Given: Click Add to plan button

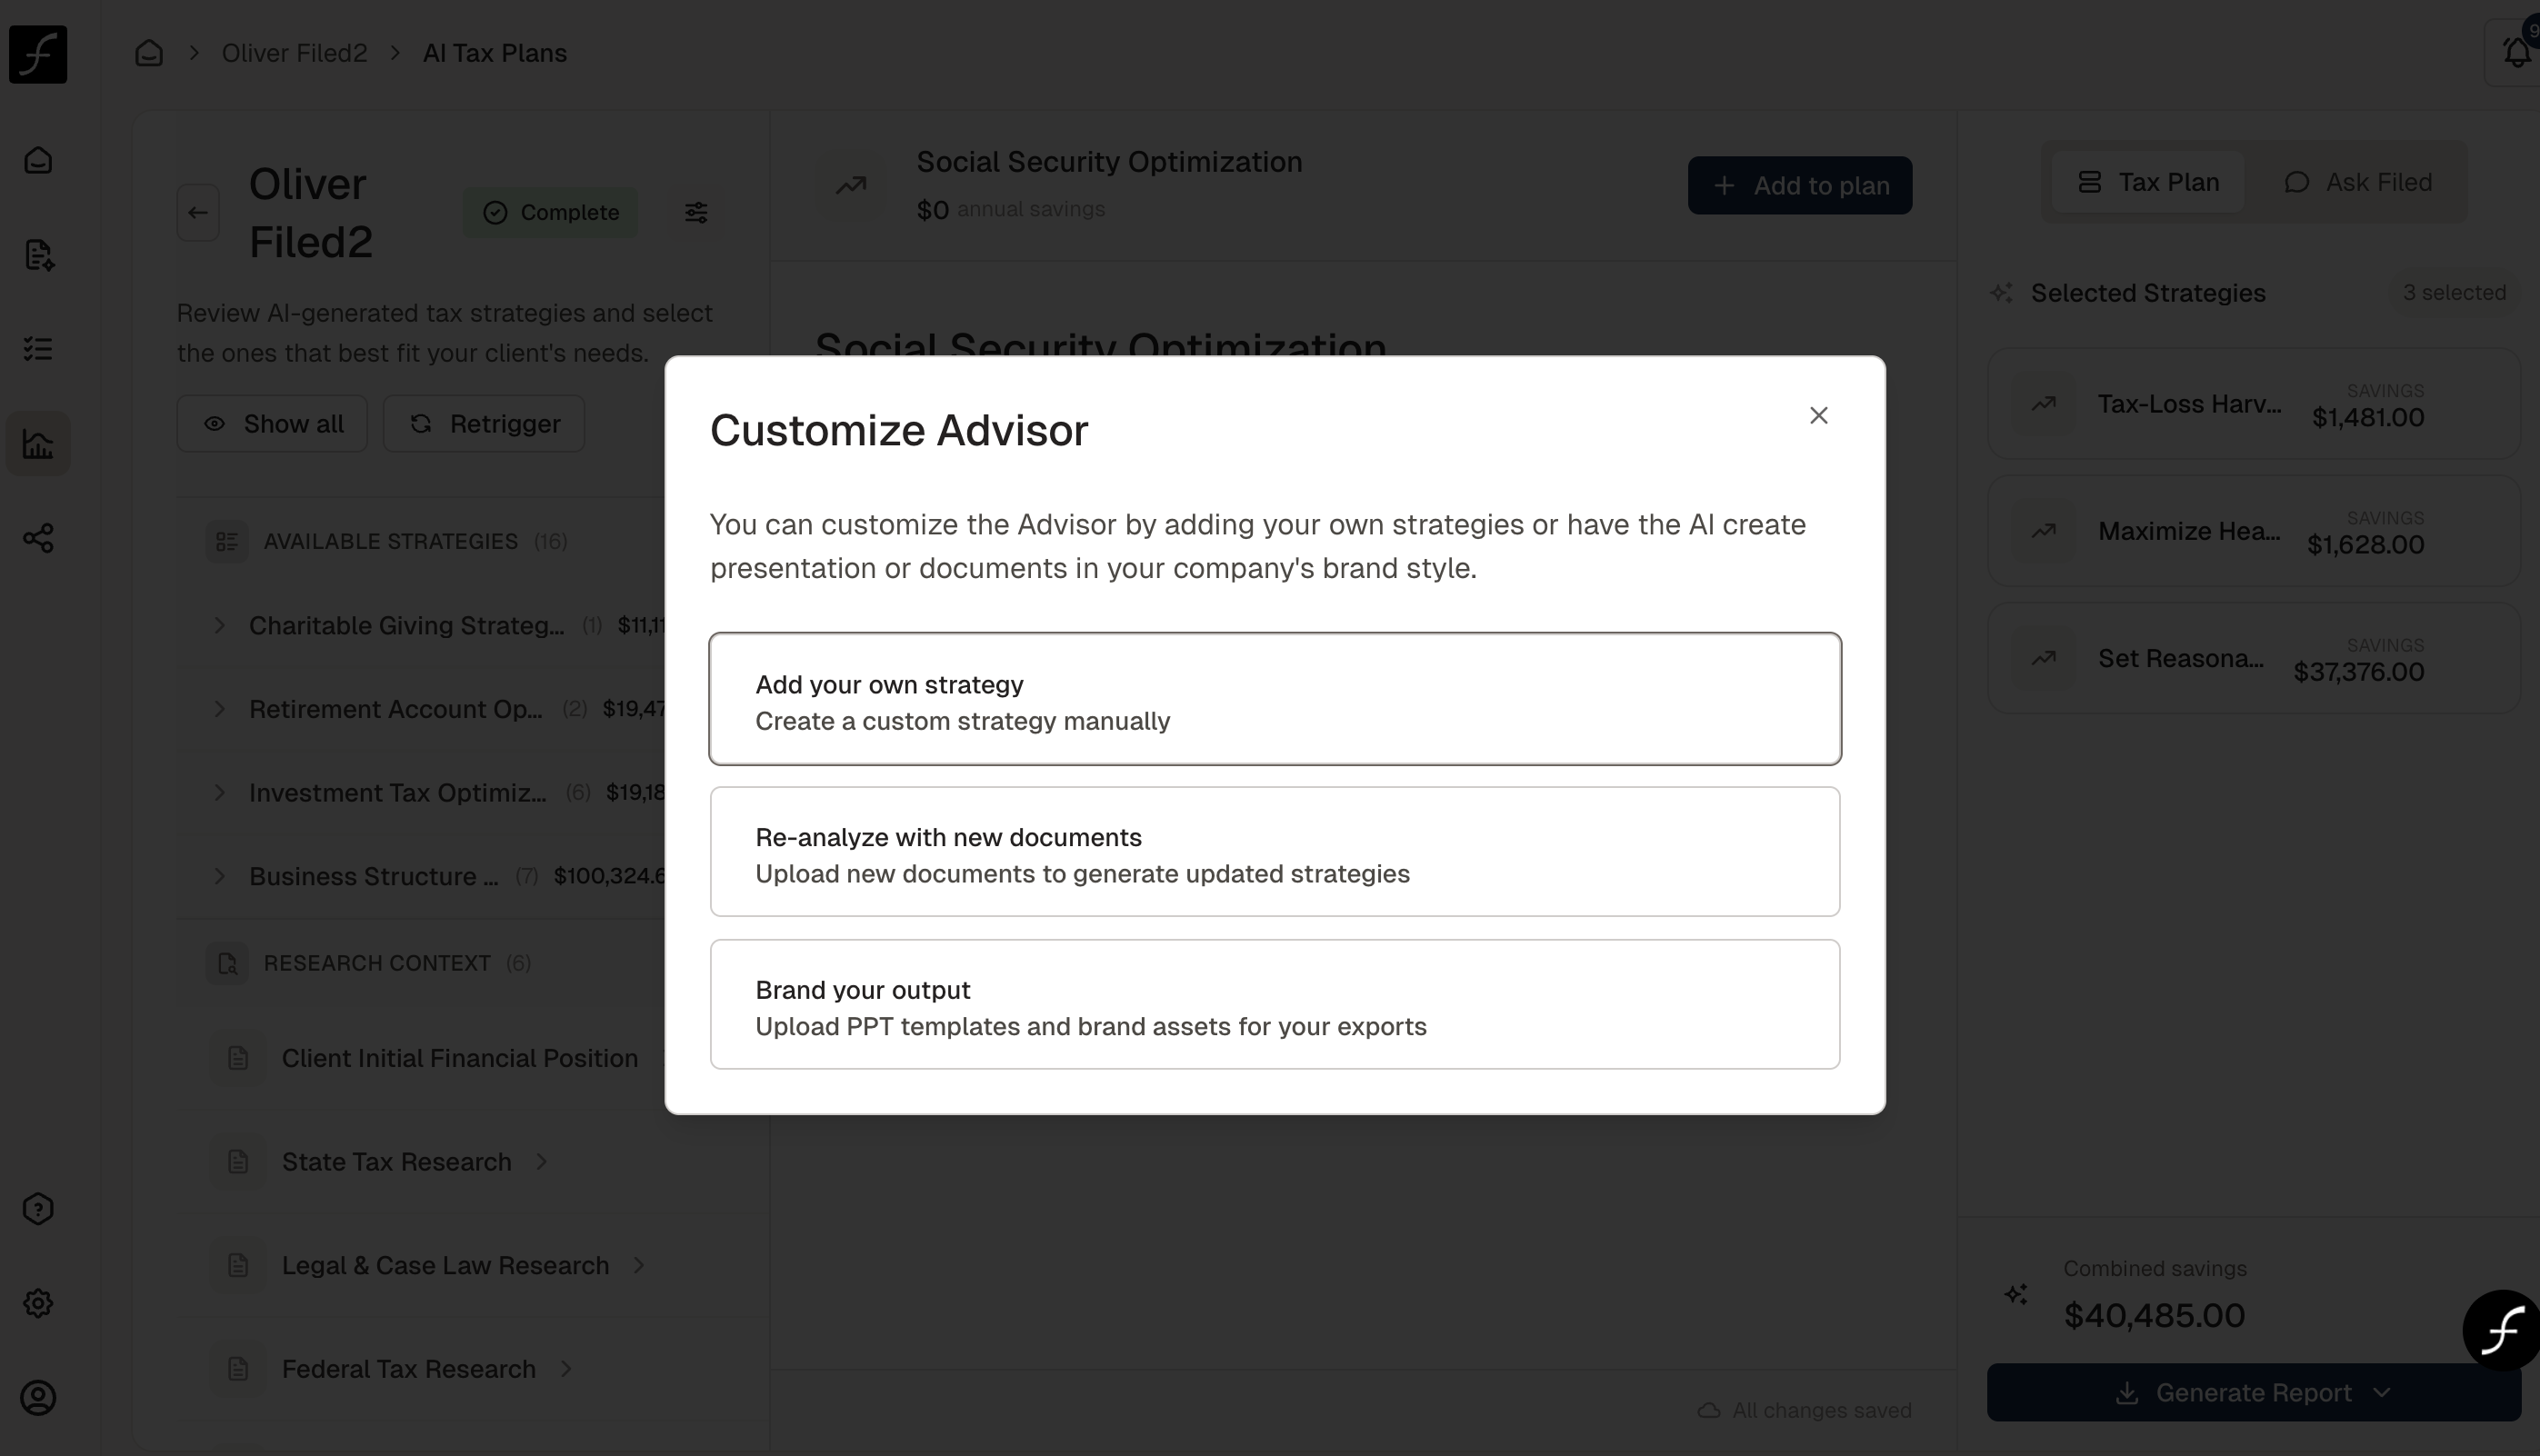Looking at the screenshot, I should [x=1800, y=185].
